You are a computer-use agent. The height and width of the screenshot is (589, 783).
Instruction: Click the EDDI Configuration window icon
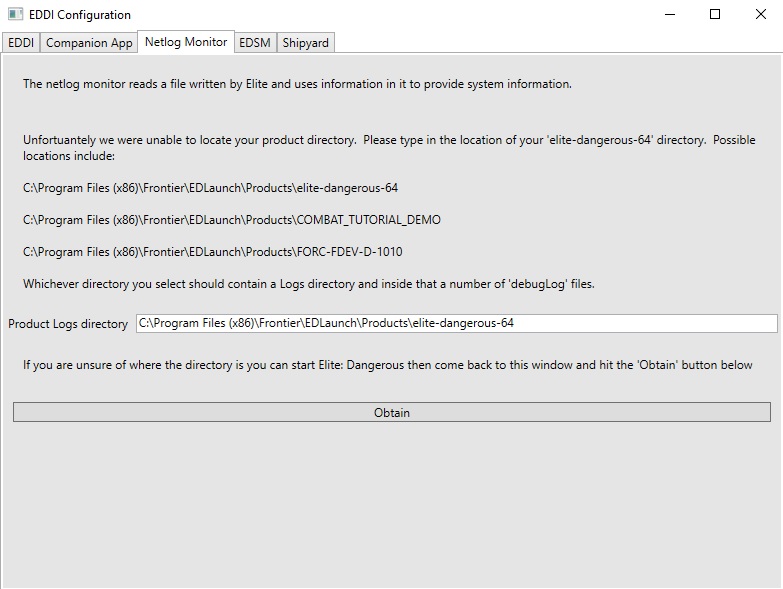pyautogui.click(x=15, y=14)
